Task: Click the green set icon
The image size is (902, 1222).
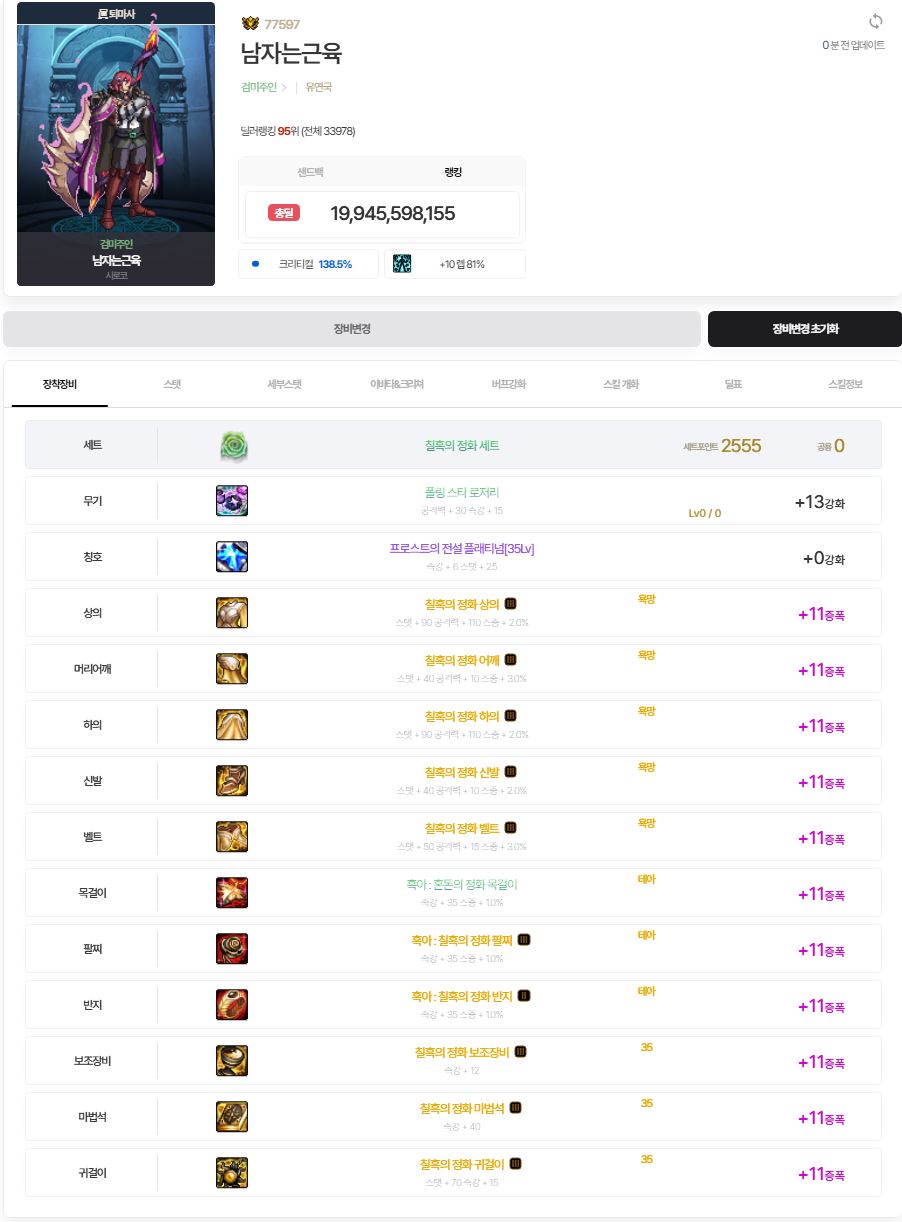Action: (233, 446)
